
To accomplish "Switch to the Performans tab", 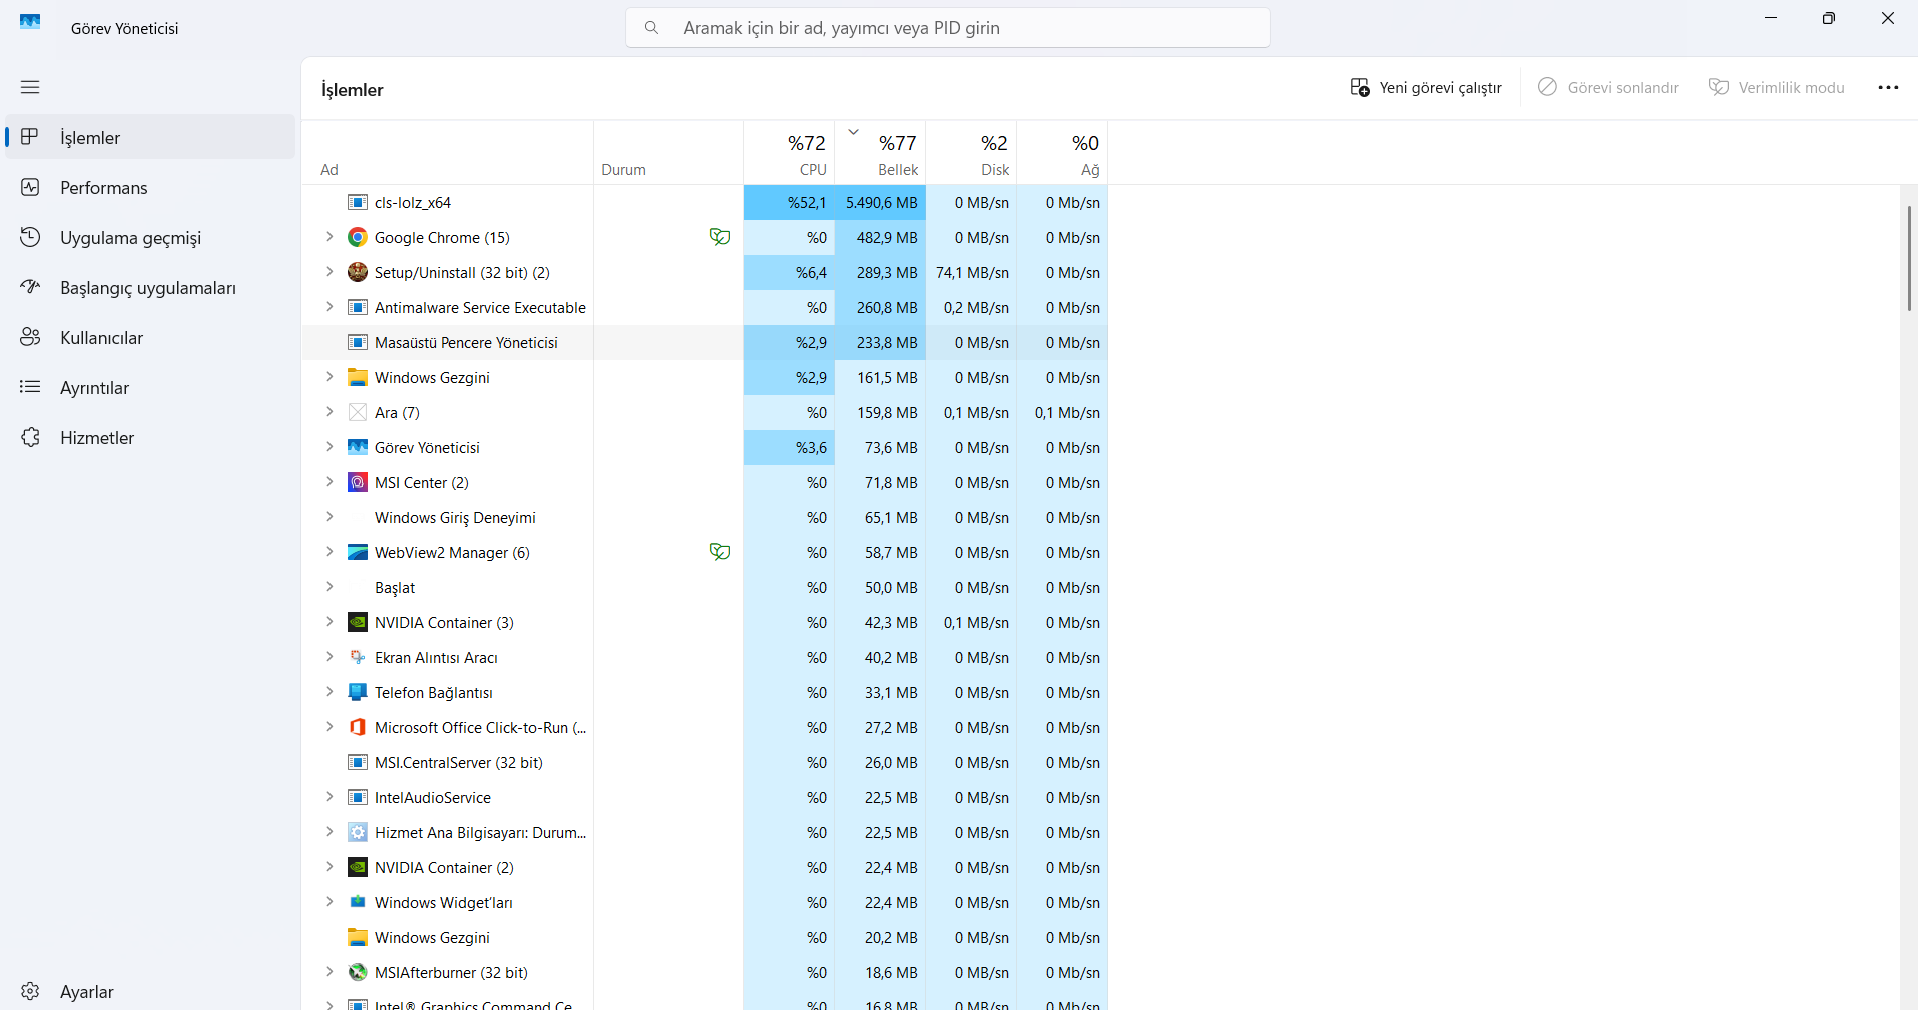I will click(x=150, y=187).
